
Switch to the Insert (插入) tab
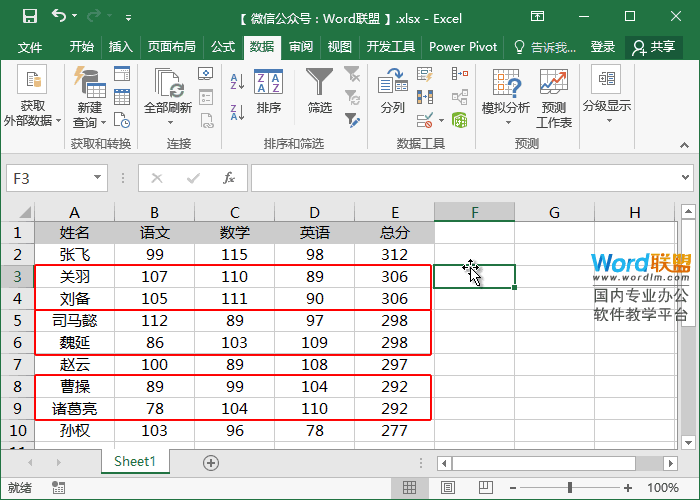[120, 47]
